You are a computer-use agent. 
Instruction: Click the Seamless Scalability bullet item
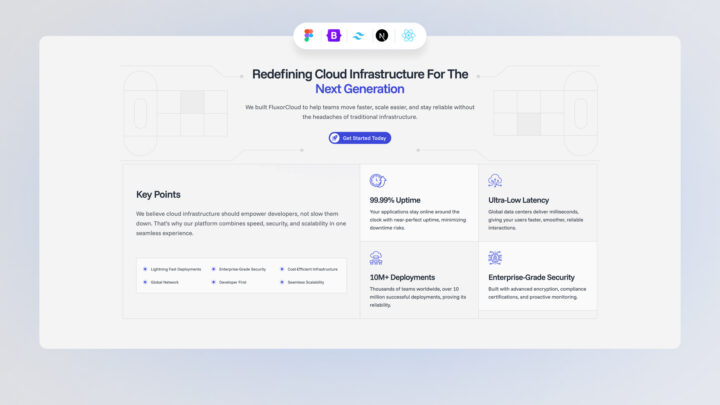pyautogui.click(x=305, y=282)
